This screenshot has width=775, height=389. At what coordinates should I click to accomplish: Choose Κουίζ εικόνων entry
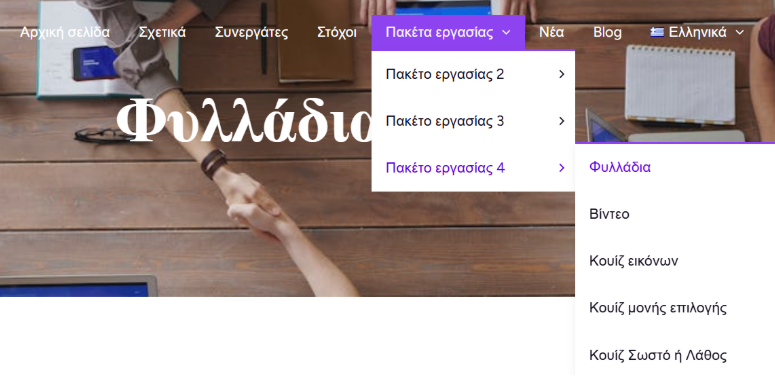633,261
